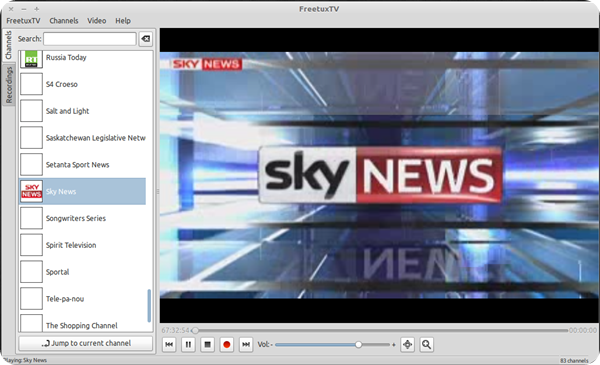Click the volume slider handle
This screenshot has width=600, height=365.
click(x=359, y=345)
